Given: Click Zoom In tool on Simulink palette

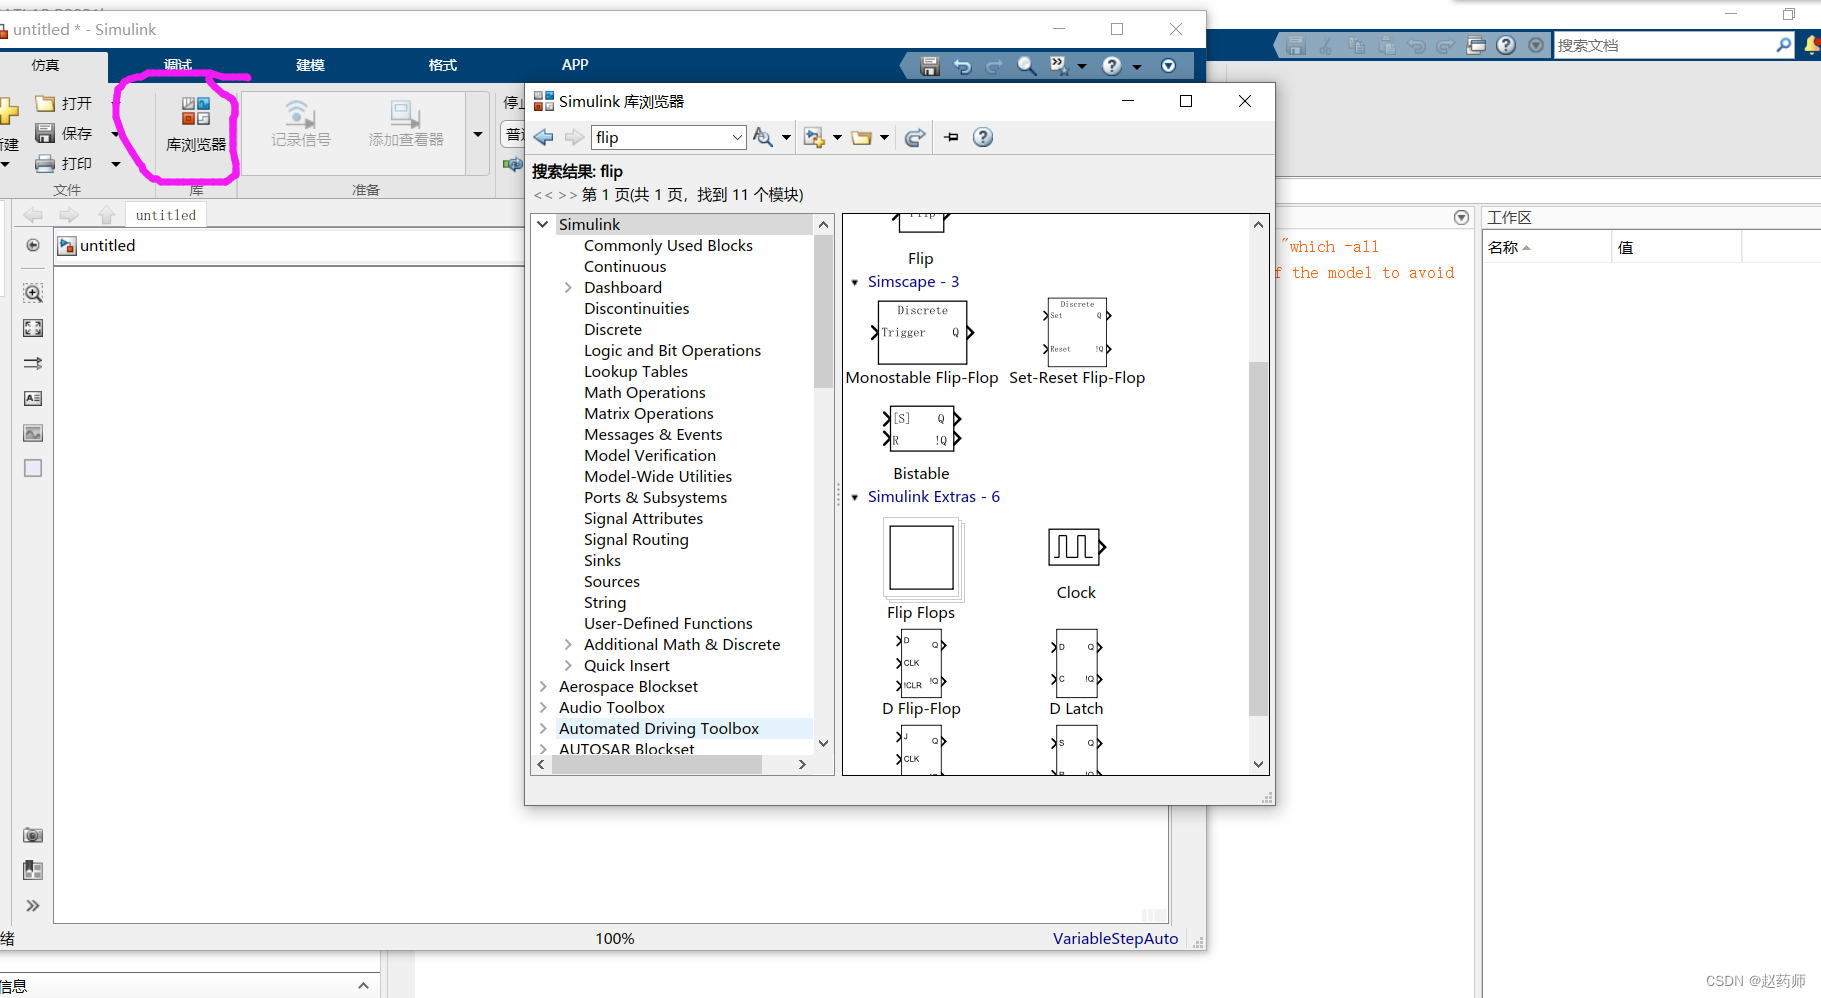Looking at the screenshot, I should coord(33,293).
